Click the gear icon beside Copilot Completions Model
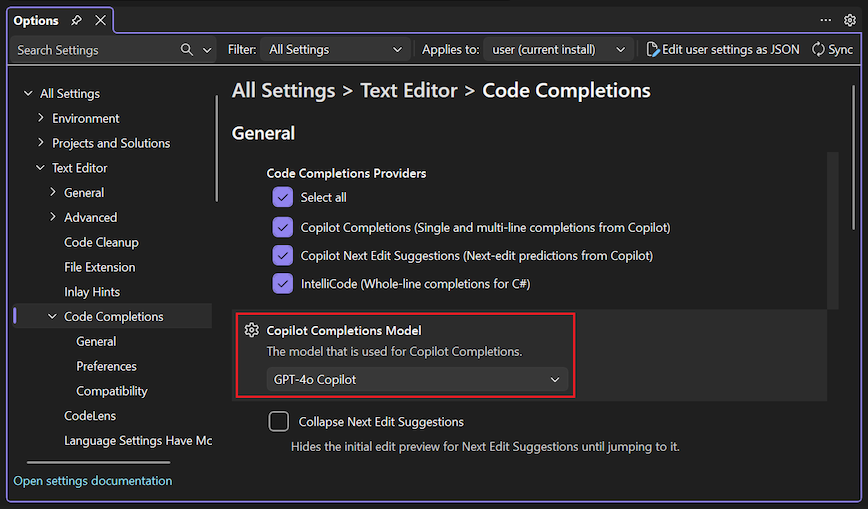This screenshot has width=868, height=509. 252,331
